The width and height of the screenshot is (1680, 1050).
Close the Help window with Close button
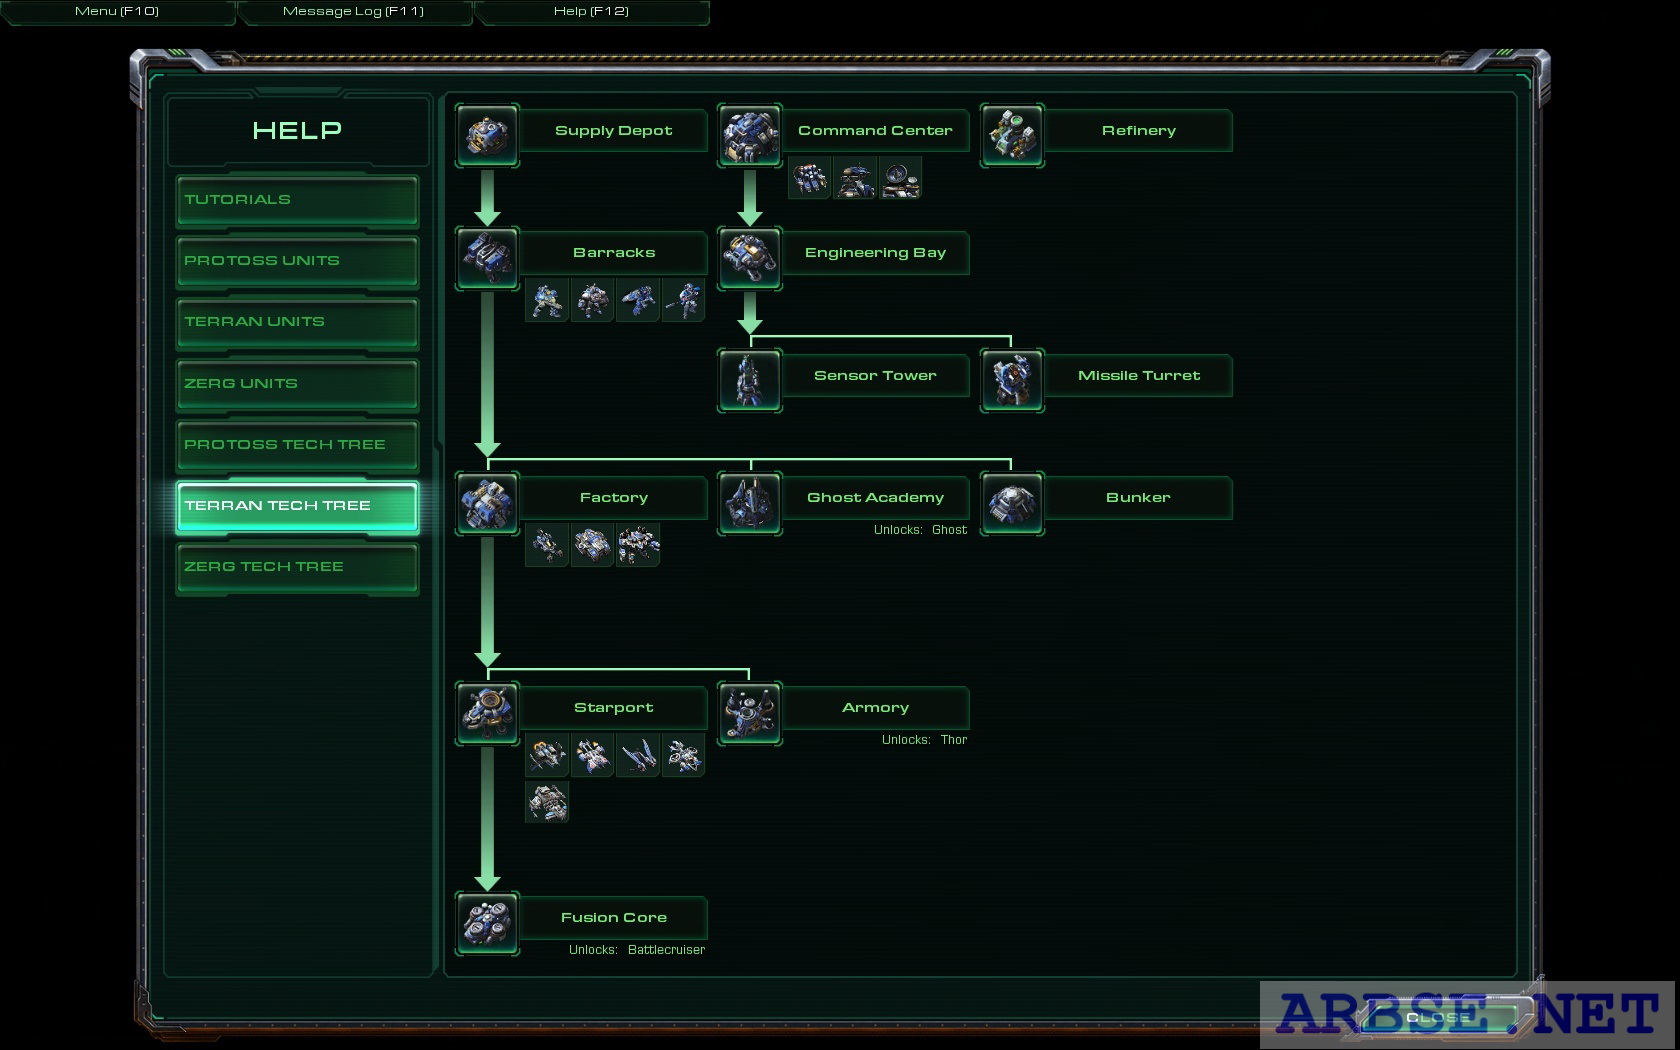coord(1438,1017)
